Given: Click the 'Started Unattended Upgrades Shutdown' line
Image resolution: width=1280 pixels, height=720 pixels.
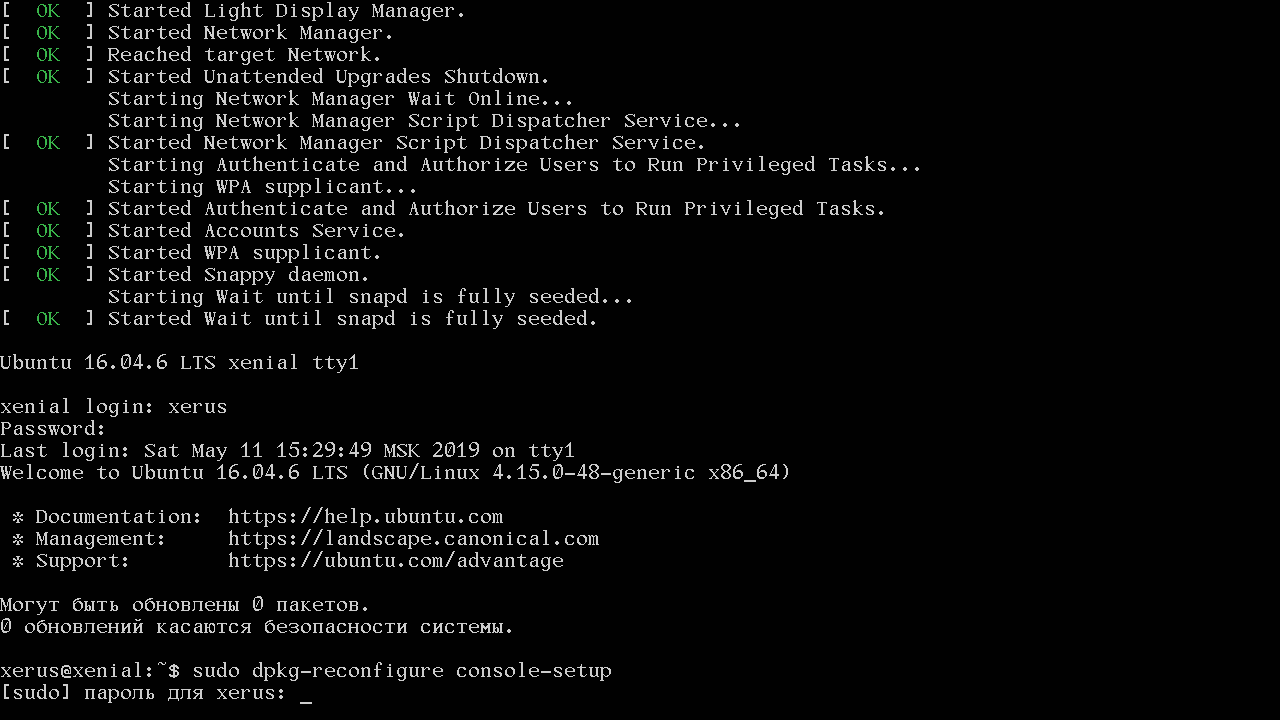Looking at the screenshot, I should point(328,77).
